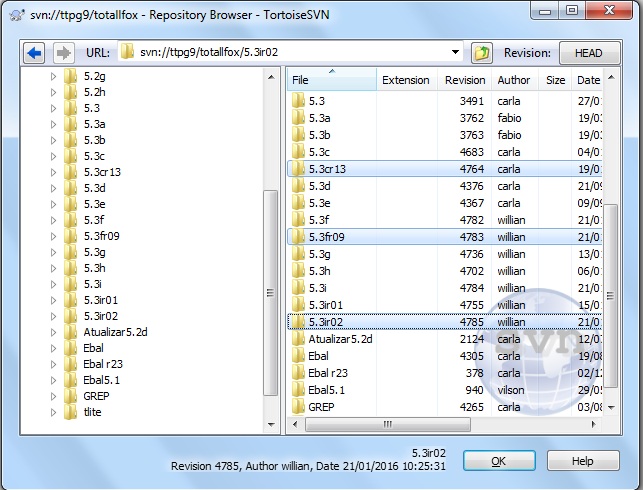Image resolution: width=643 pixels, height=490 pixels.
Task: Select the 5.3i folder icon in tree
Action: click(71, 284)
